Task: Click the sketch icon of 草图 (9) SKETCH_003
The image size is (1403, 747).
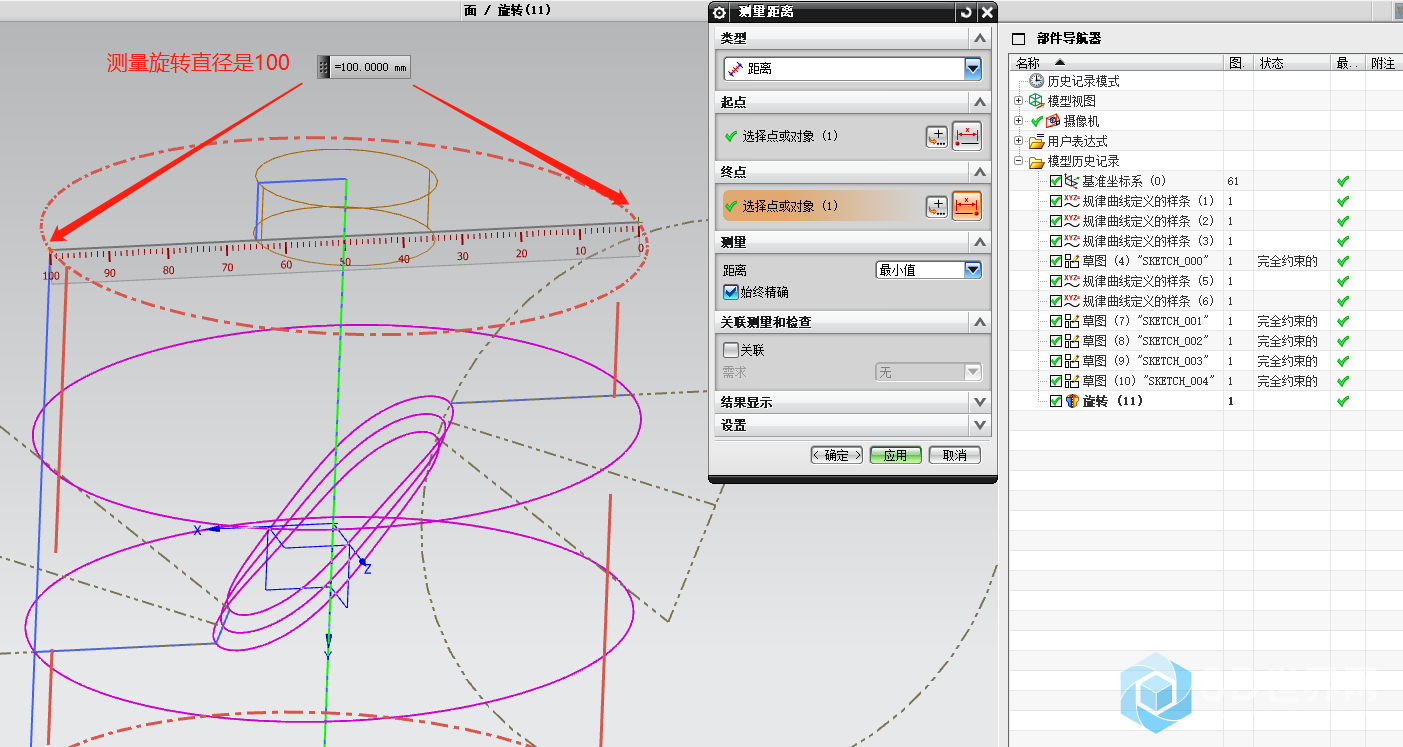Action: point(1072,361)
